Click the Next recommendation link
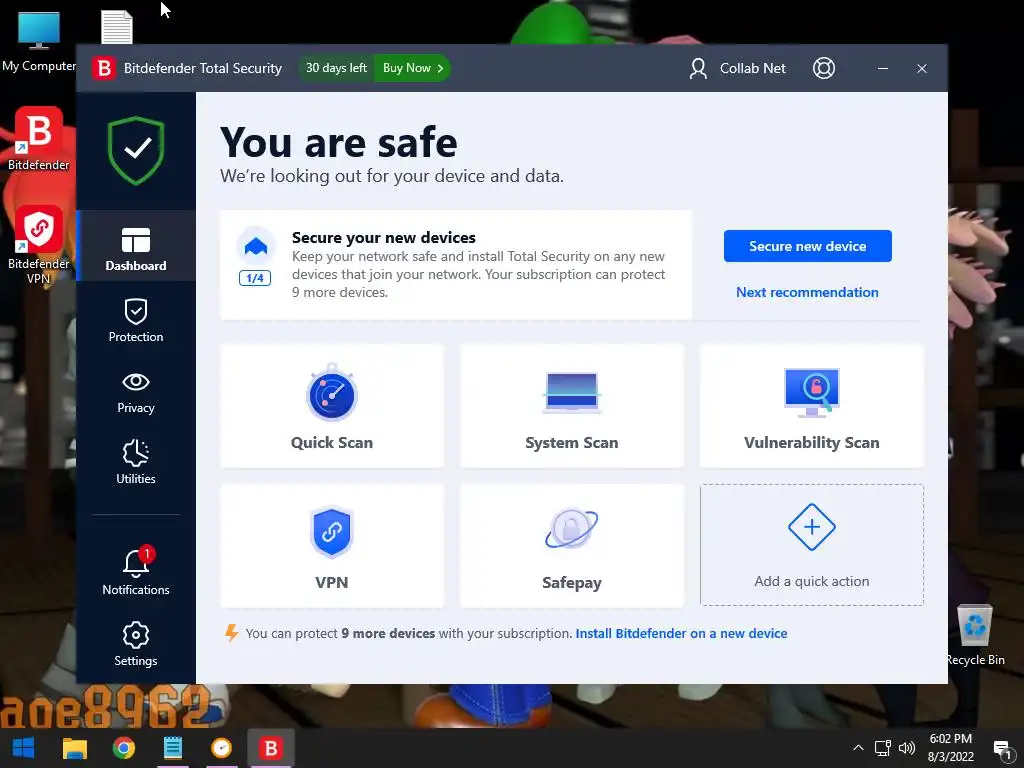 click(807, 292)
